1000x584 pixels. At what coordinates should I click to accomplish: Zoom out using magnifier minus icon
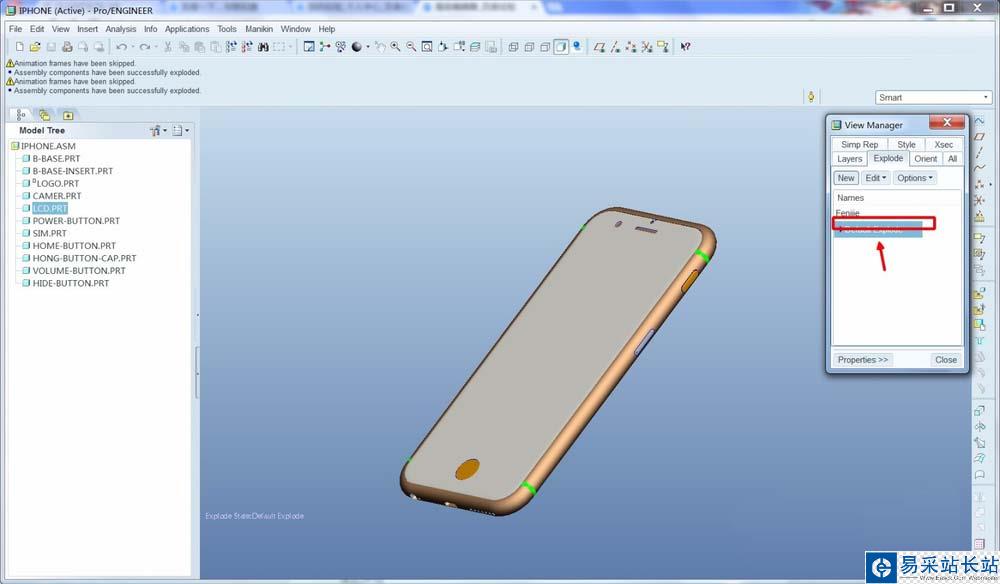pyautogui.click(x=411, y=47)
